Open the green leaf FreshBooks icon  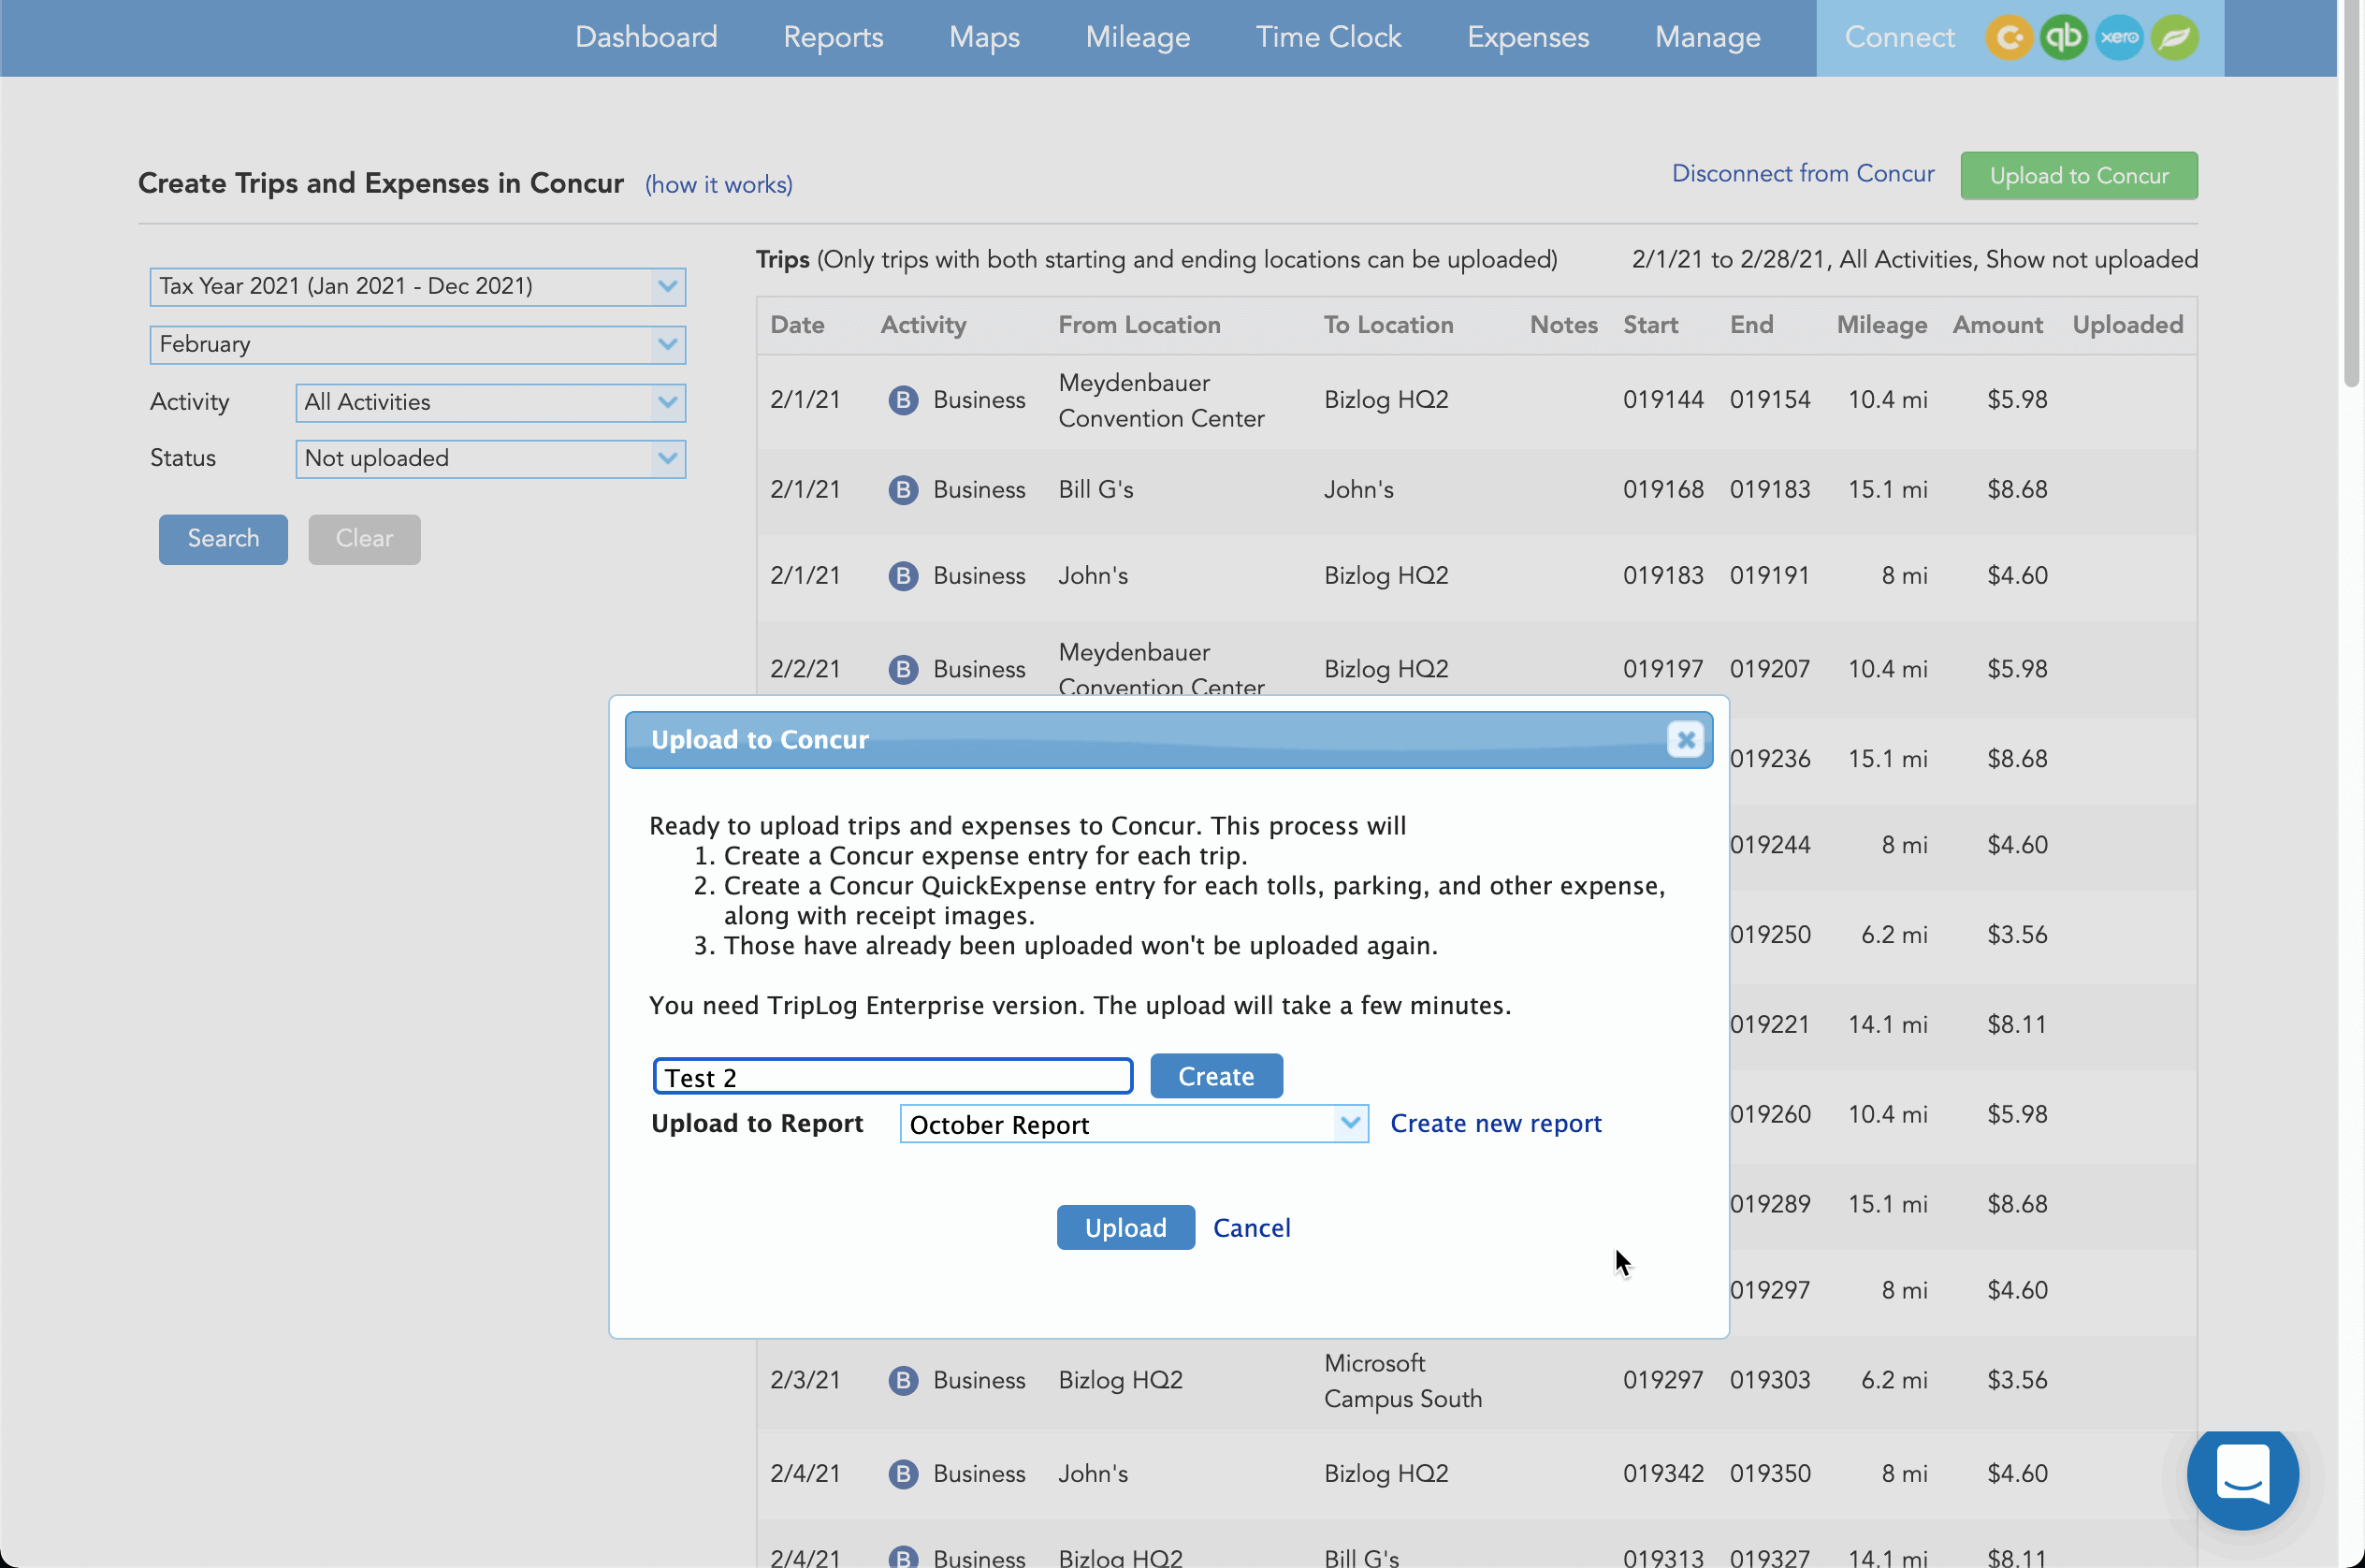[x=2174, y=38]
